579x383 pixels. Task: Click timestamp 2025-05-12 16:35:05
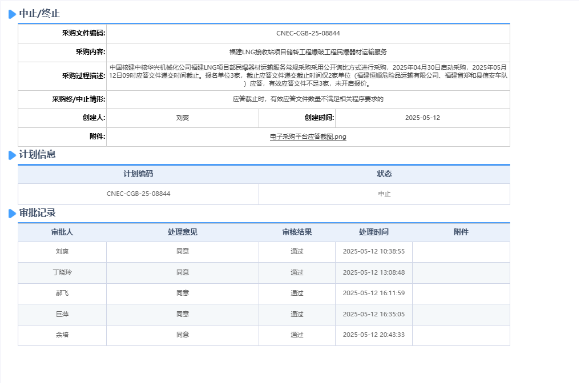(x=374, y=314)
